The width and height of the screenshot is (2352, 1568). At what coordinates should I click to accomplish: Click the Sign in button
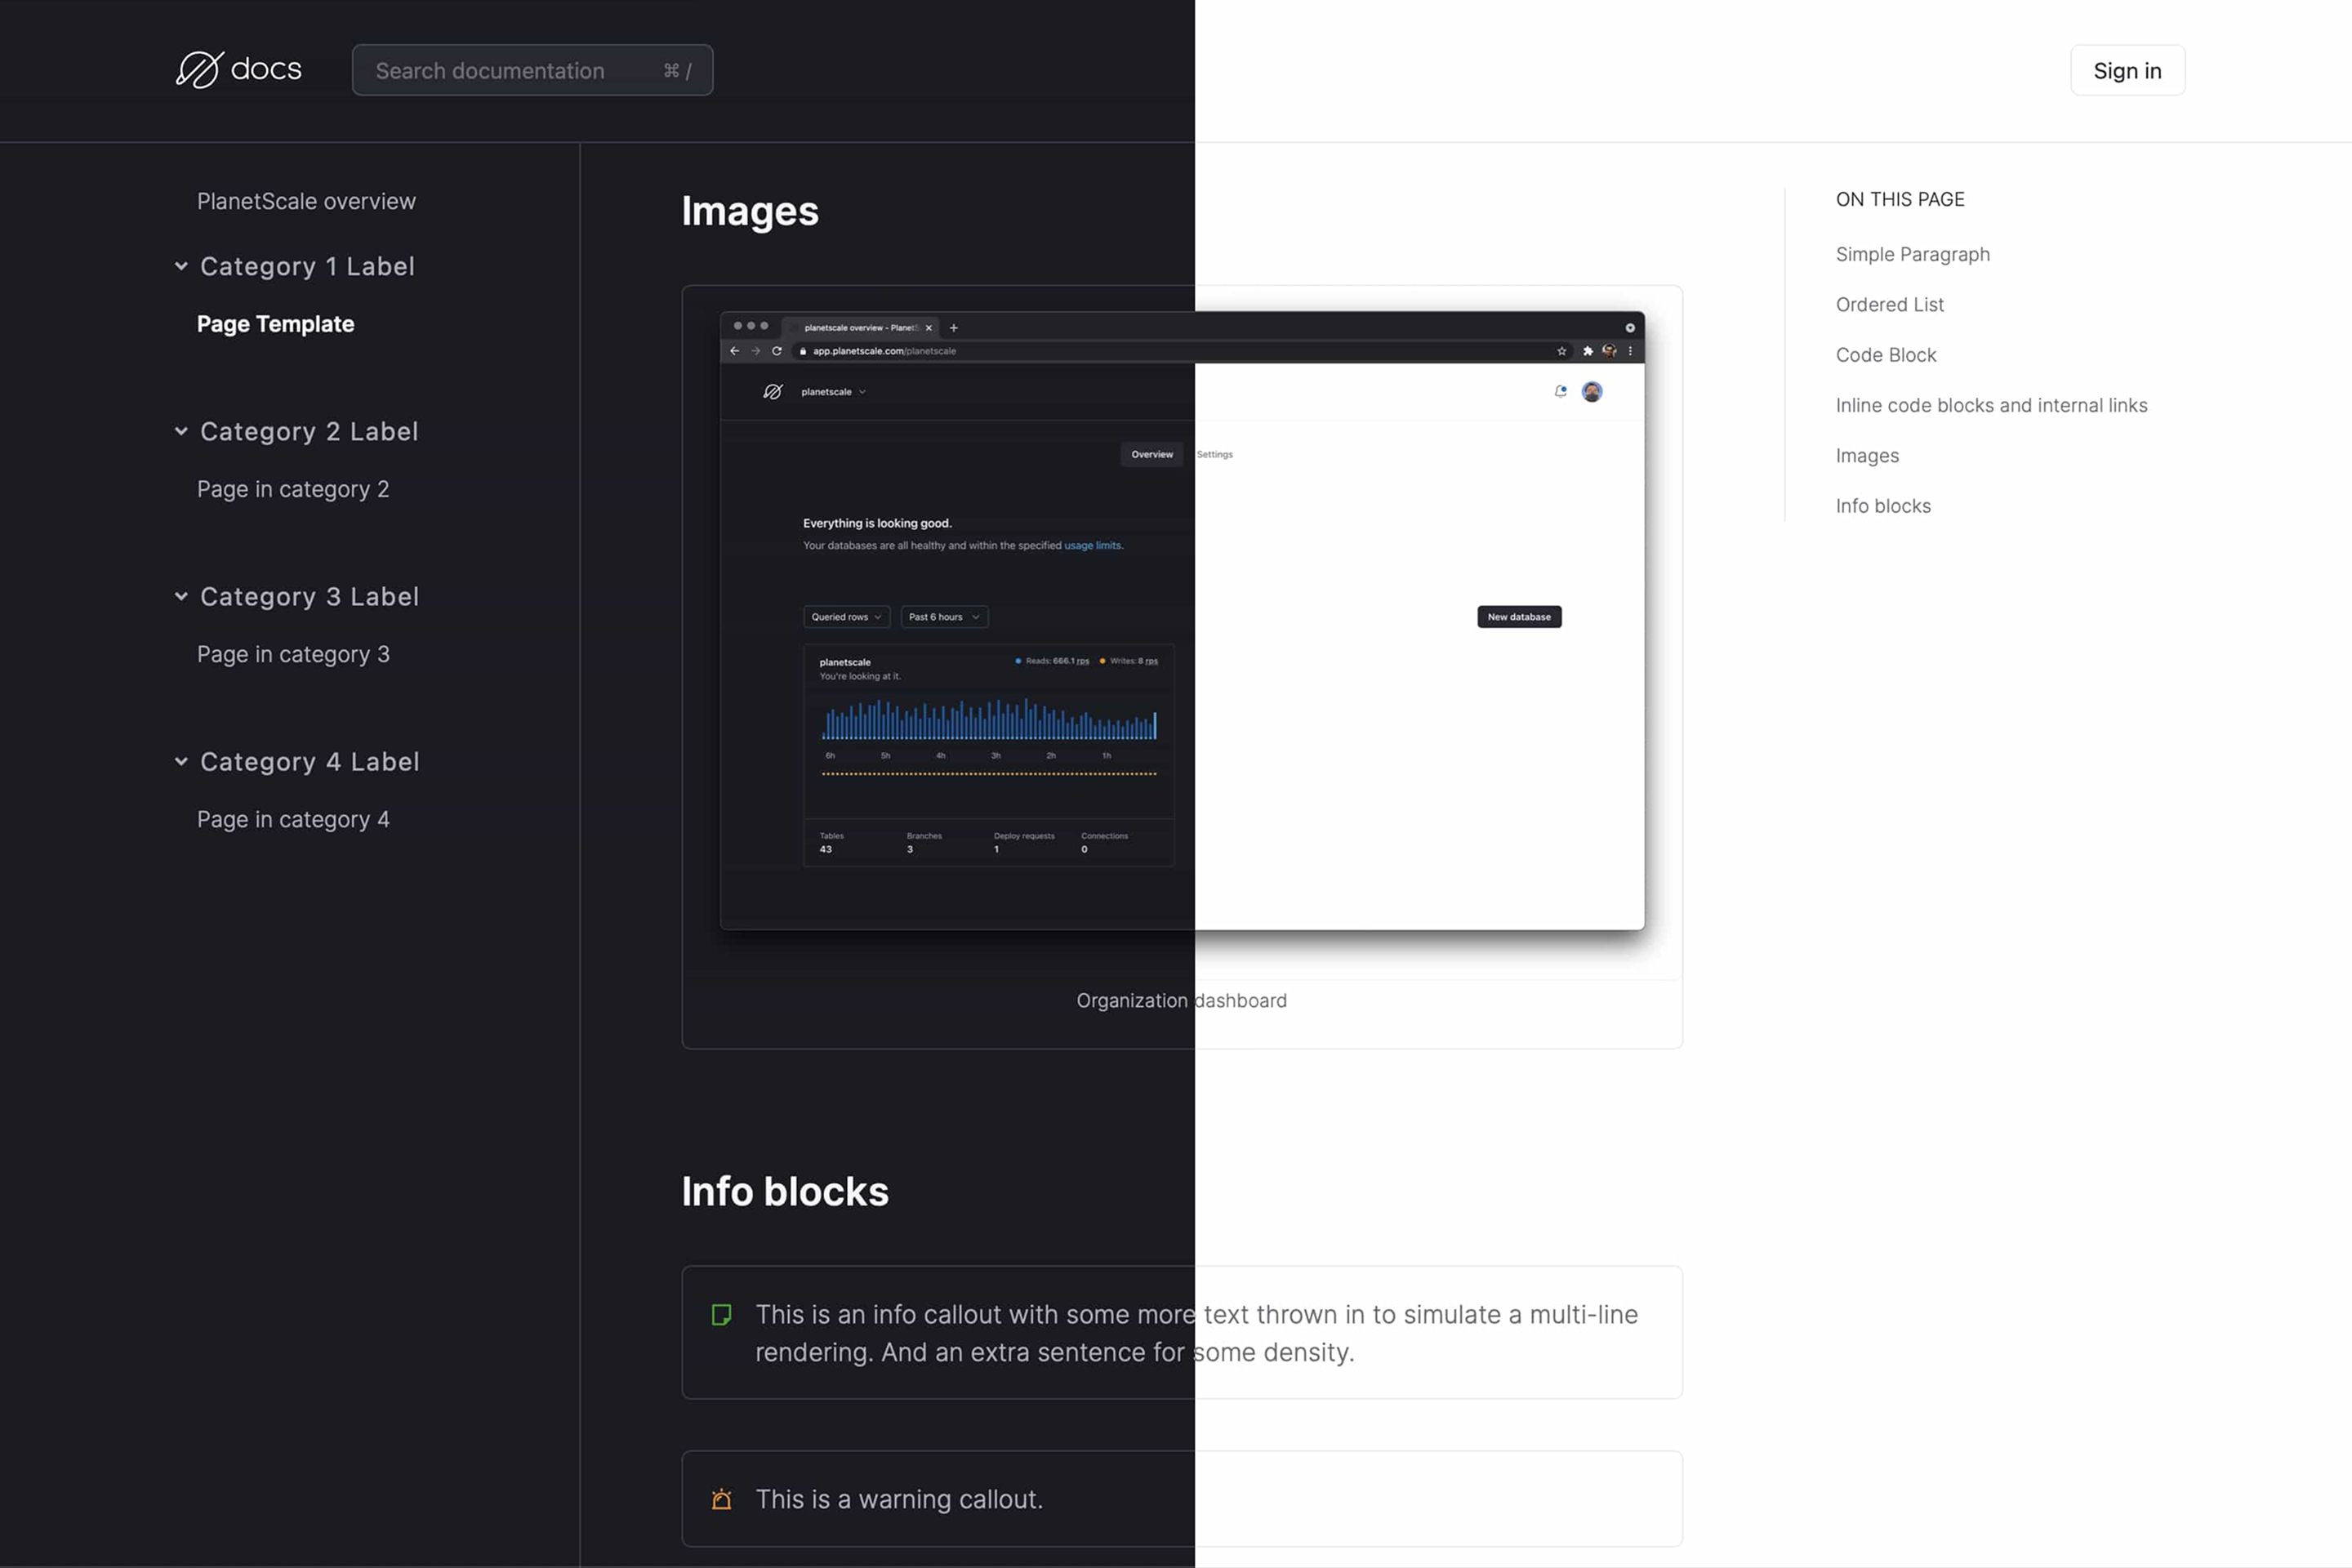point(2127,70)
